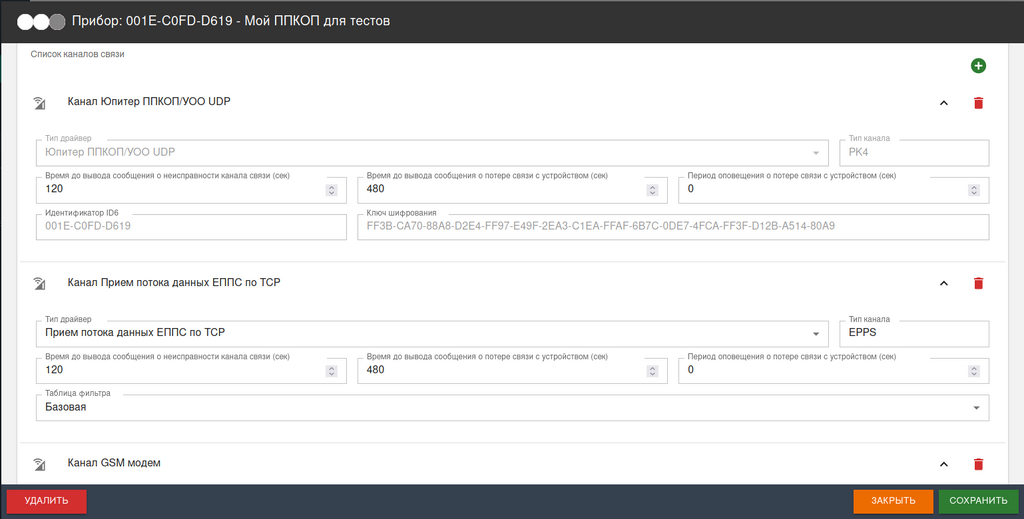Adjust stepper for Юпитер channel fault time 120

point(331,189)
